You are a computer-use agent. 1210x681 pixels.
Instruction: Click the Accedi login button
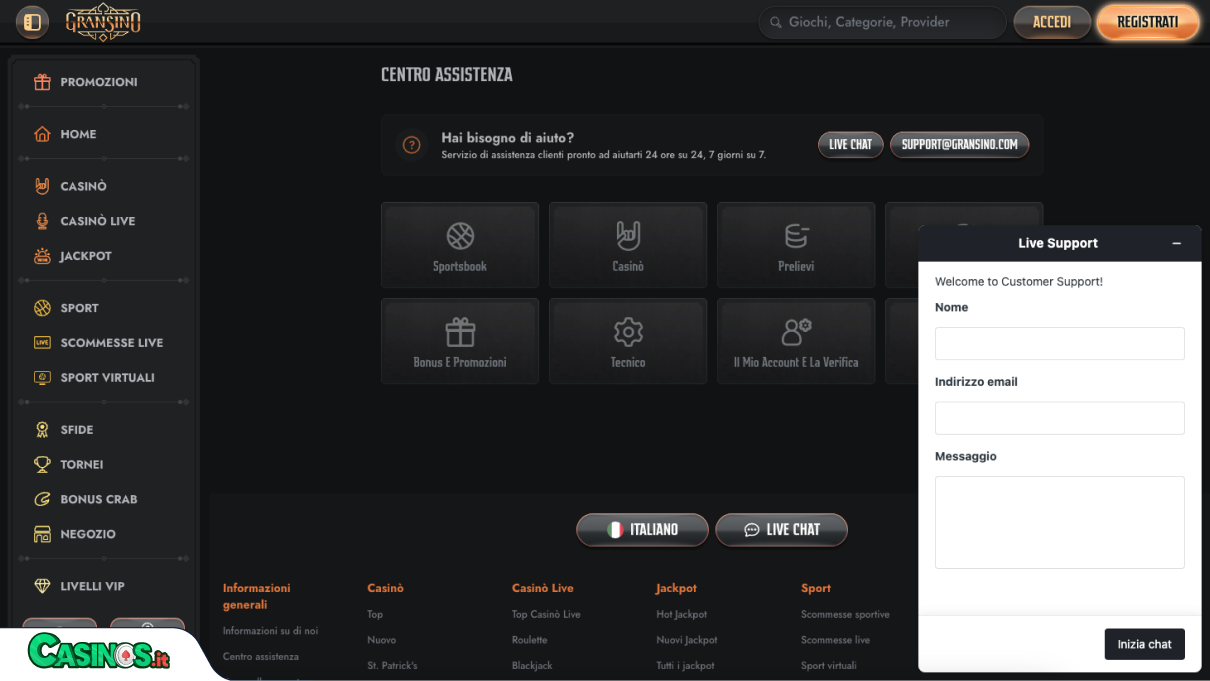1052,22
